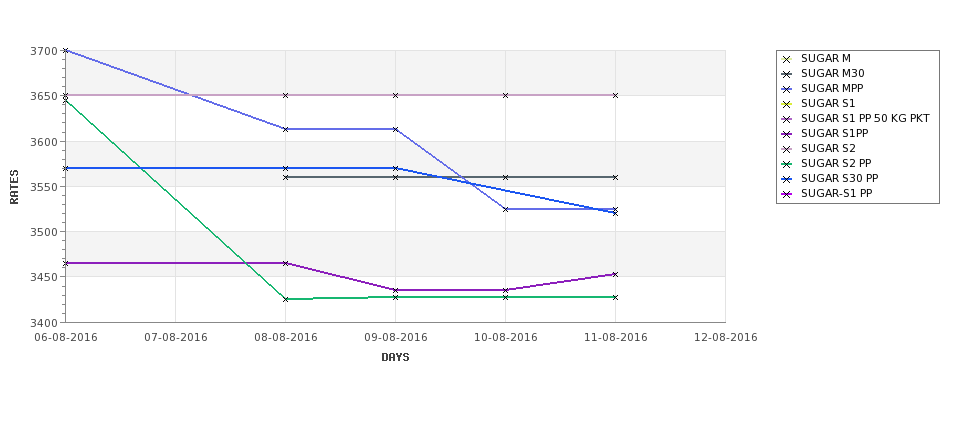Click the 09-08-2016 x-axis date label
This screenshot has height=429, width=975.
click(395, 338)
